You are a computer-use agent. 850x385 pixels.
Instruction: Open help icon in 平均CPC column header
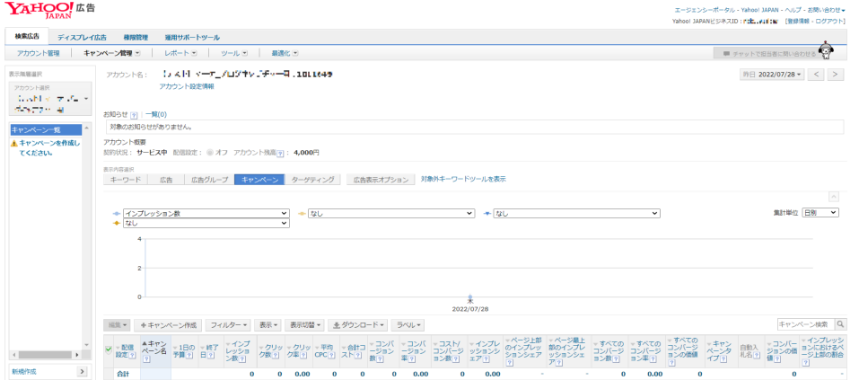coord(332,355)
